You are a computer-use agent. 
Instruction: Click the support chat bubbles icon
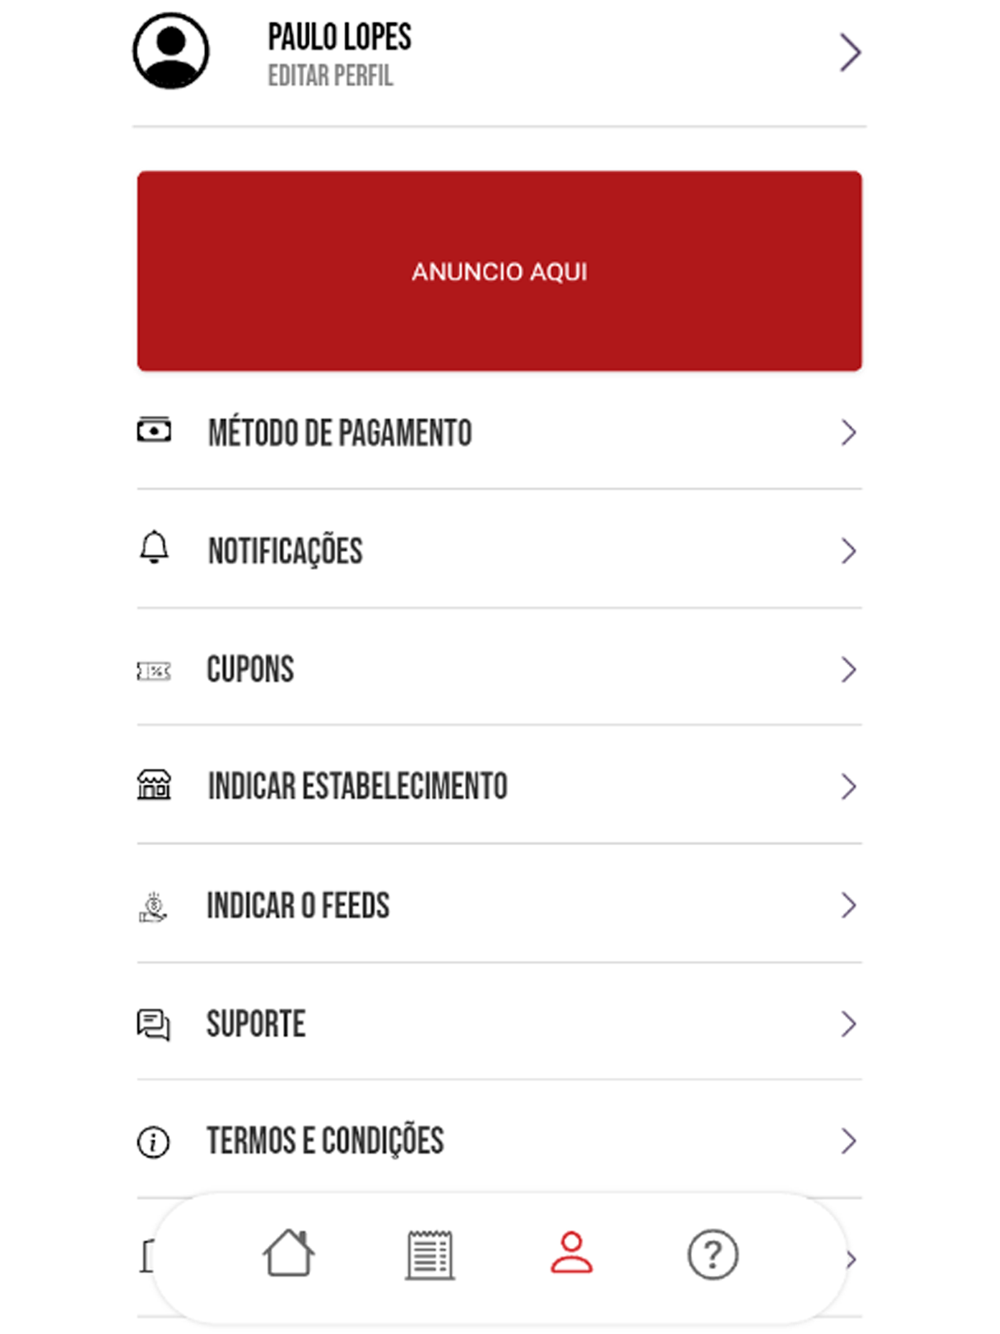click(154, 1025)
